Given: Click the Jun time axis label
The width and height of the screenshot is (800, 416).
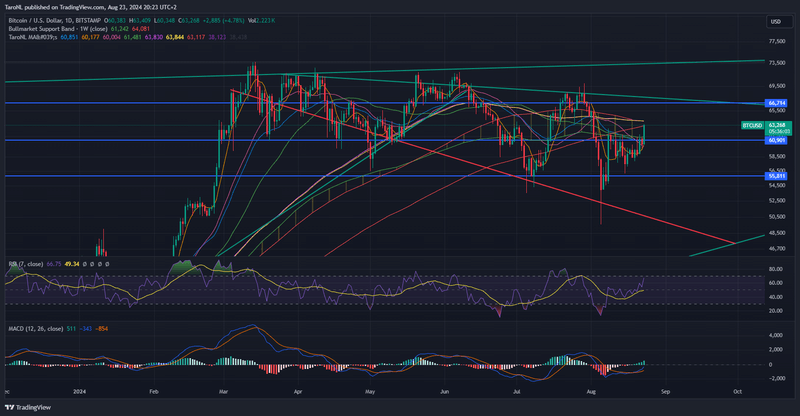Looking at the screenshot, I should coord(444,392).
